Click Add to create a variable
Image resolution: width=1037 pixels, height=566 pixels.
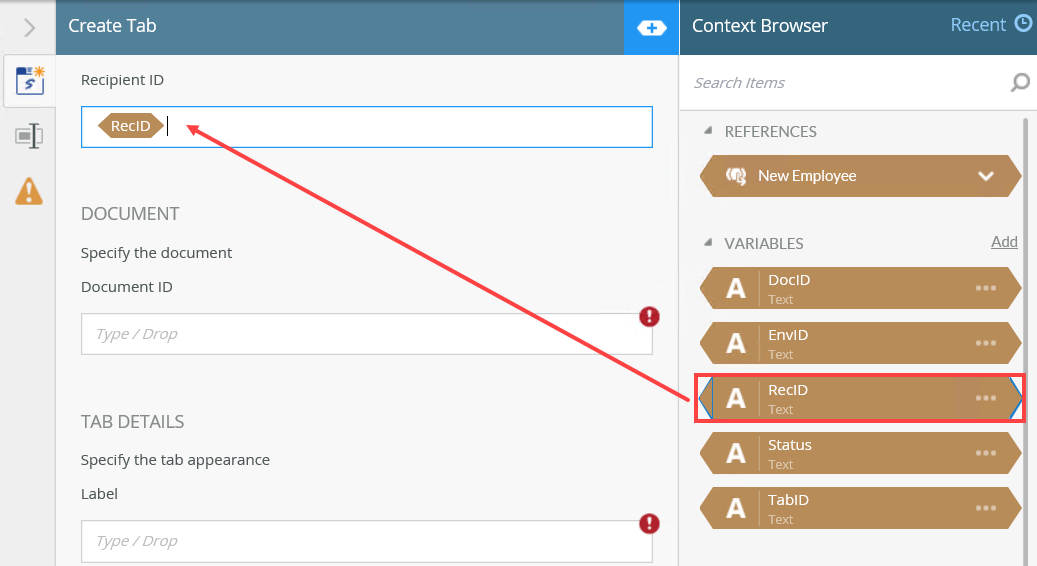click(1004, 242)
